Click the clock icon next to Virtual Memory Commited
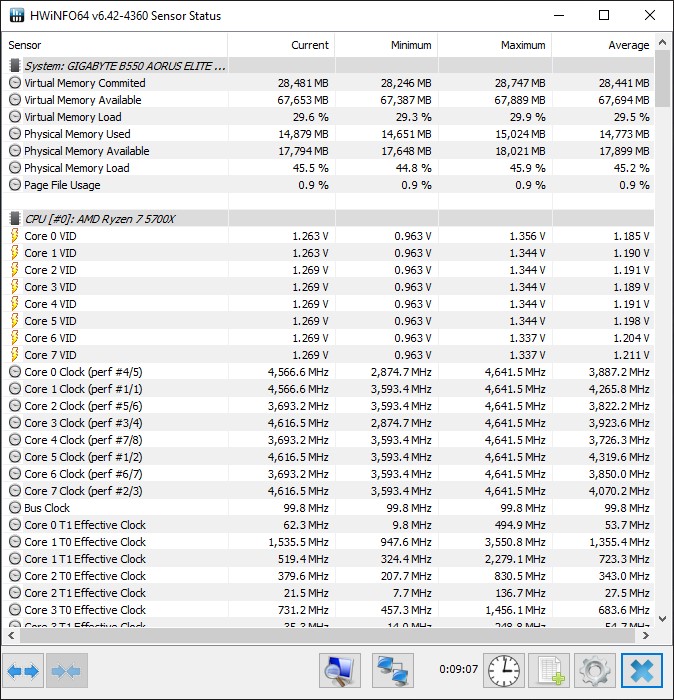674x700 pixels. pyautogui.click(x=15, y=83)
